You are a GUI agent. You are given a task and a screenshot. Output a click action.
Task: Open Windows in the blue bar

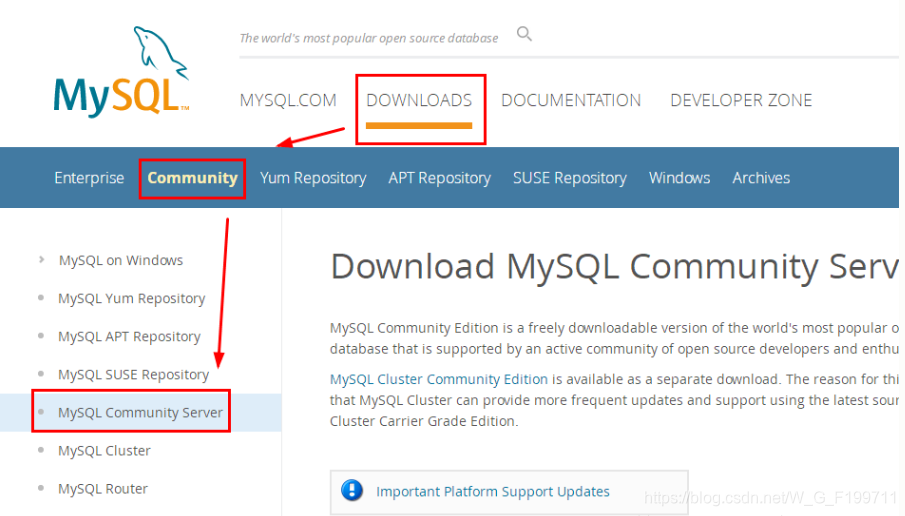679,178
